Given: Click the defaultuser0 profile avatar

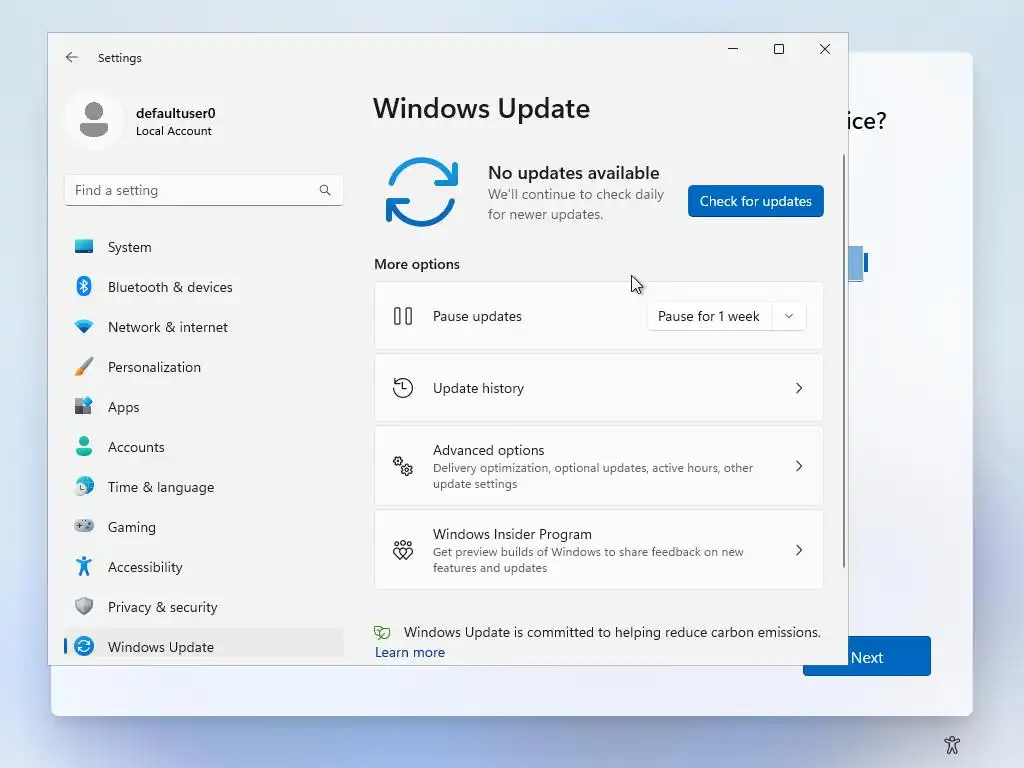Looking at the screenshot, I should [94, 120].
